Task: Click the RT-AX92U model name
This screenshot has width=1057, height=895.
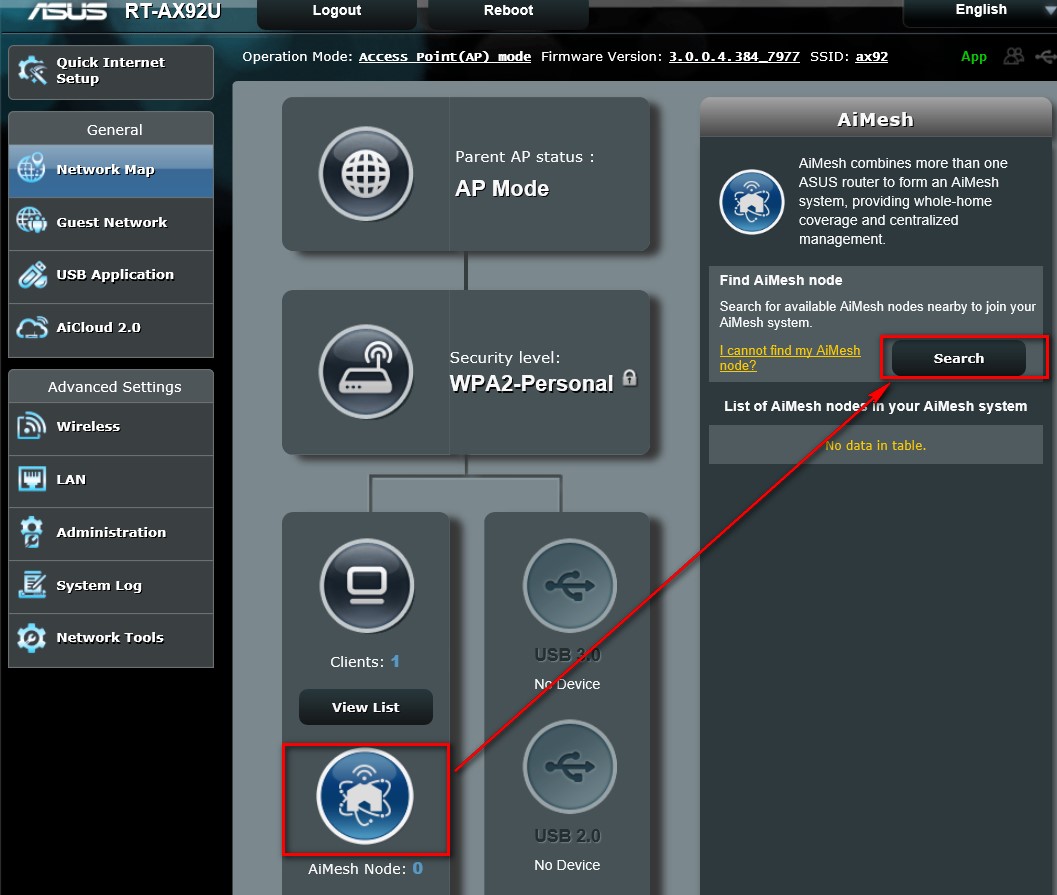Action: point(173,11)
